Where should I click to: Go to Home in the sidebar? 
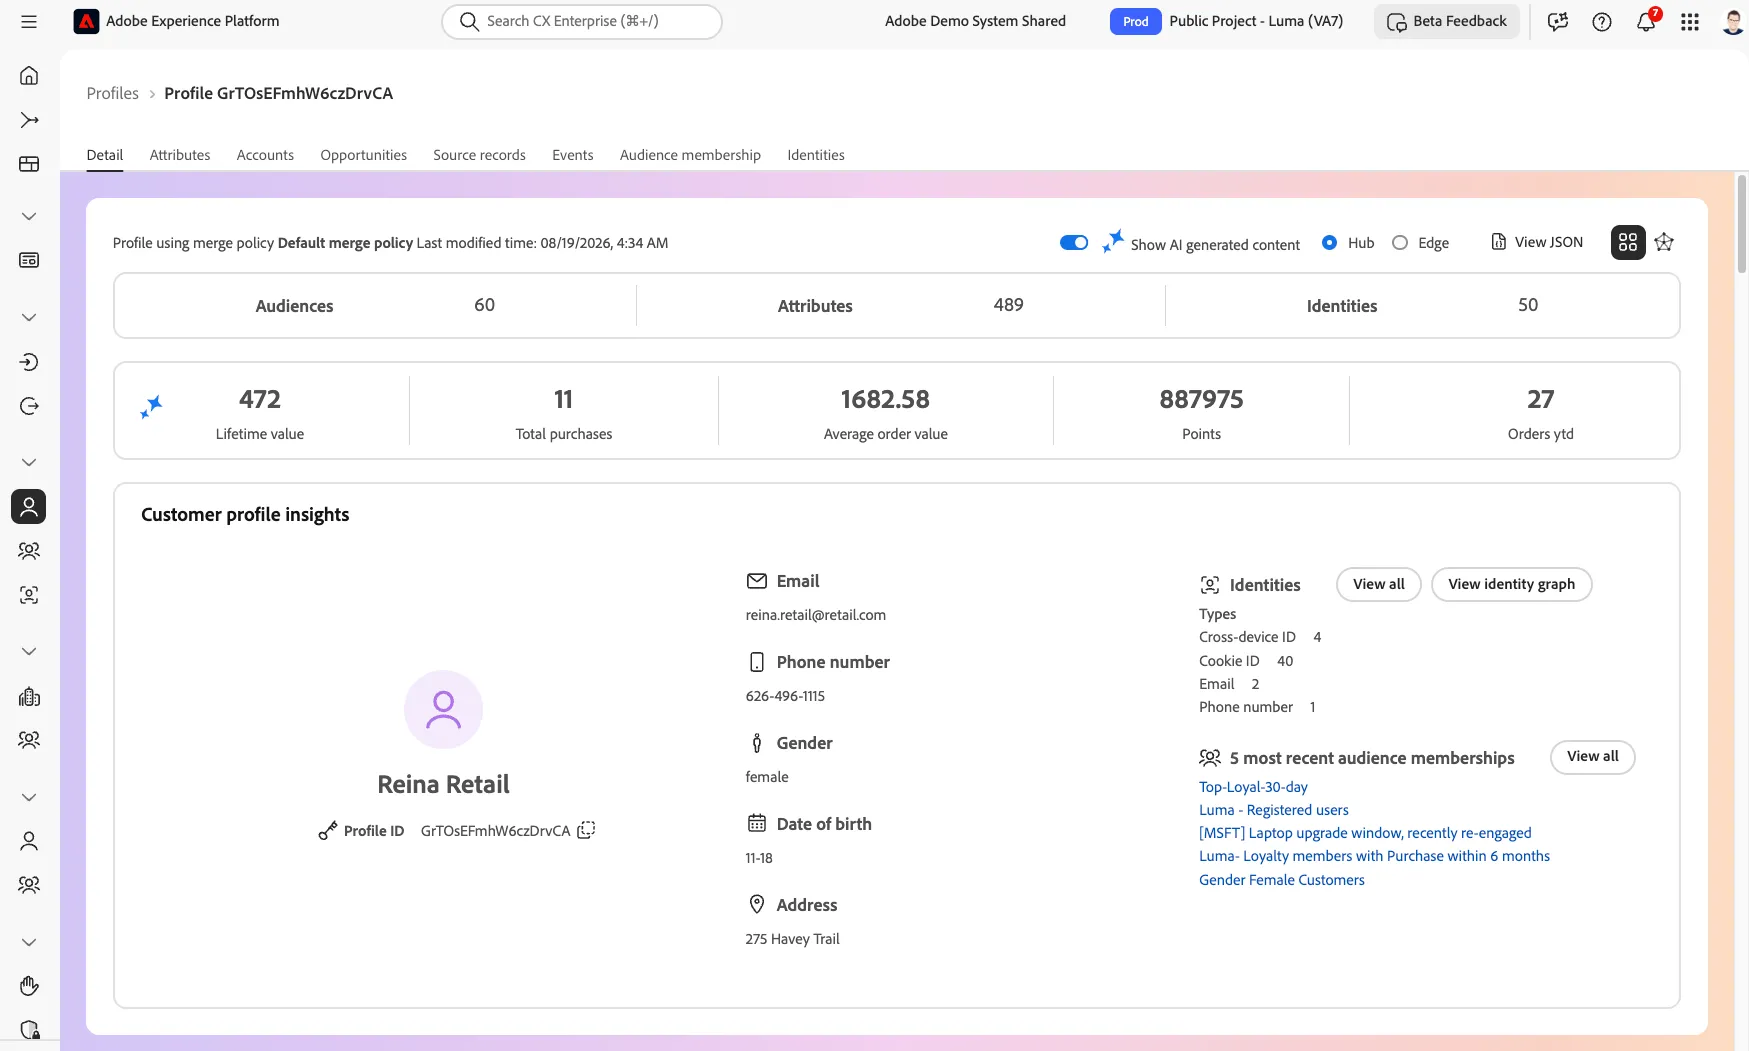29,76
